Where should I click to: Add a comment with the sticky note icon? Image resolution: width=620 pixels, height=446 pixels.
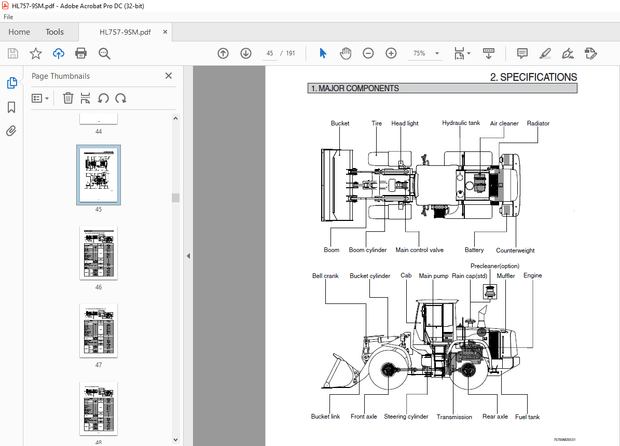coord(522,53)
